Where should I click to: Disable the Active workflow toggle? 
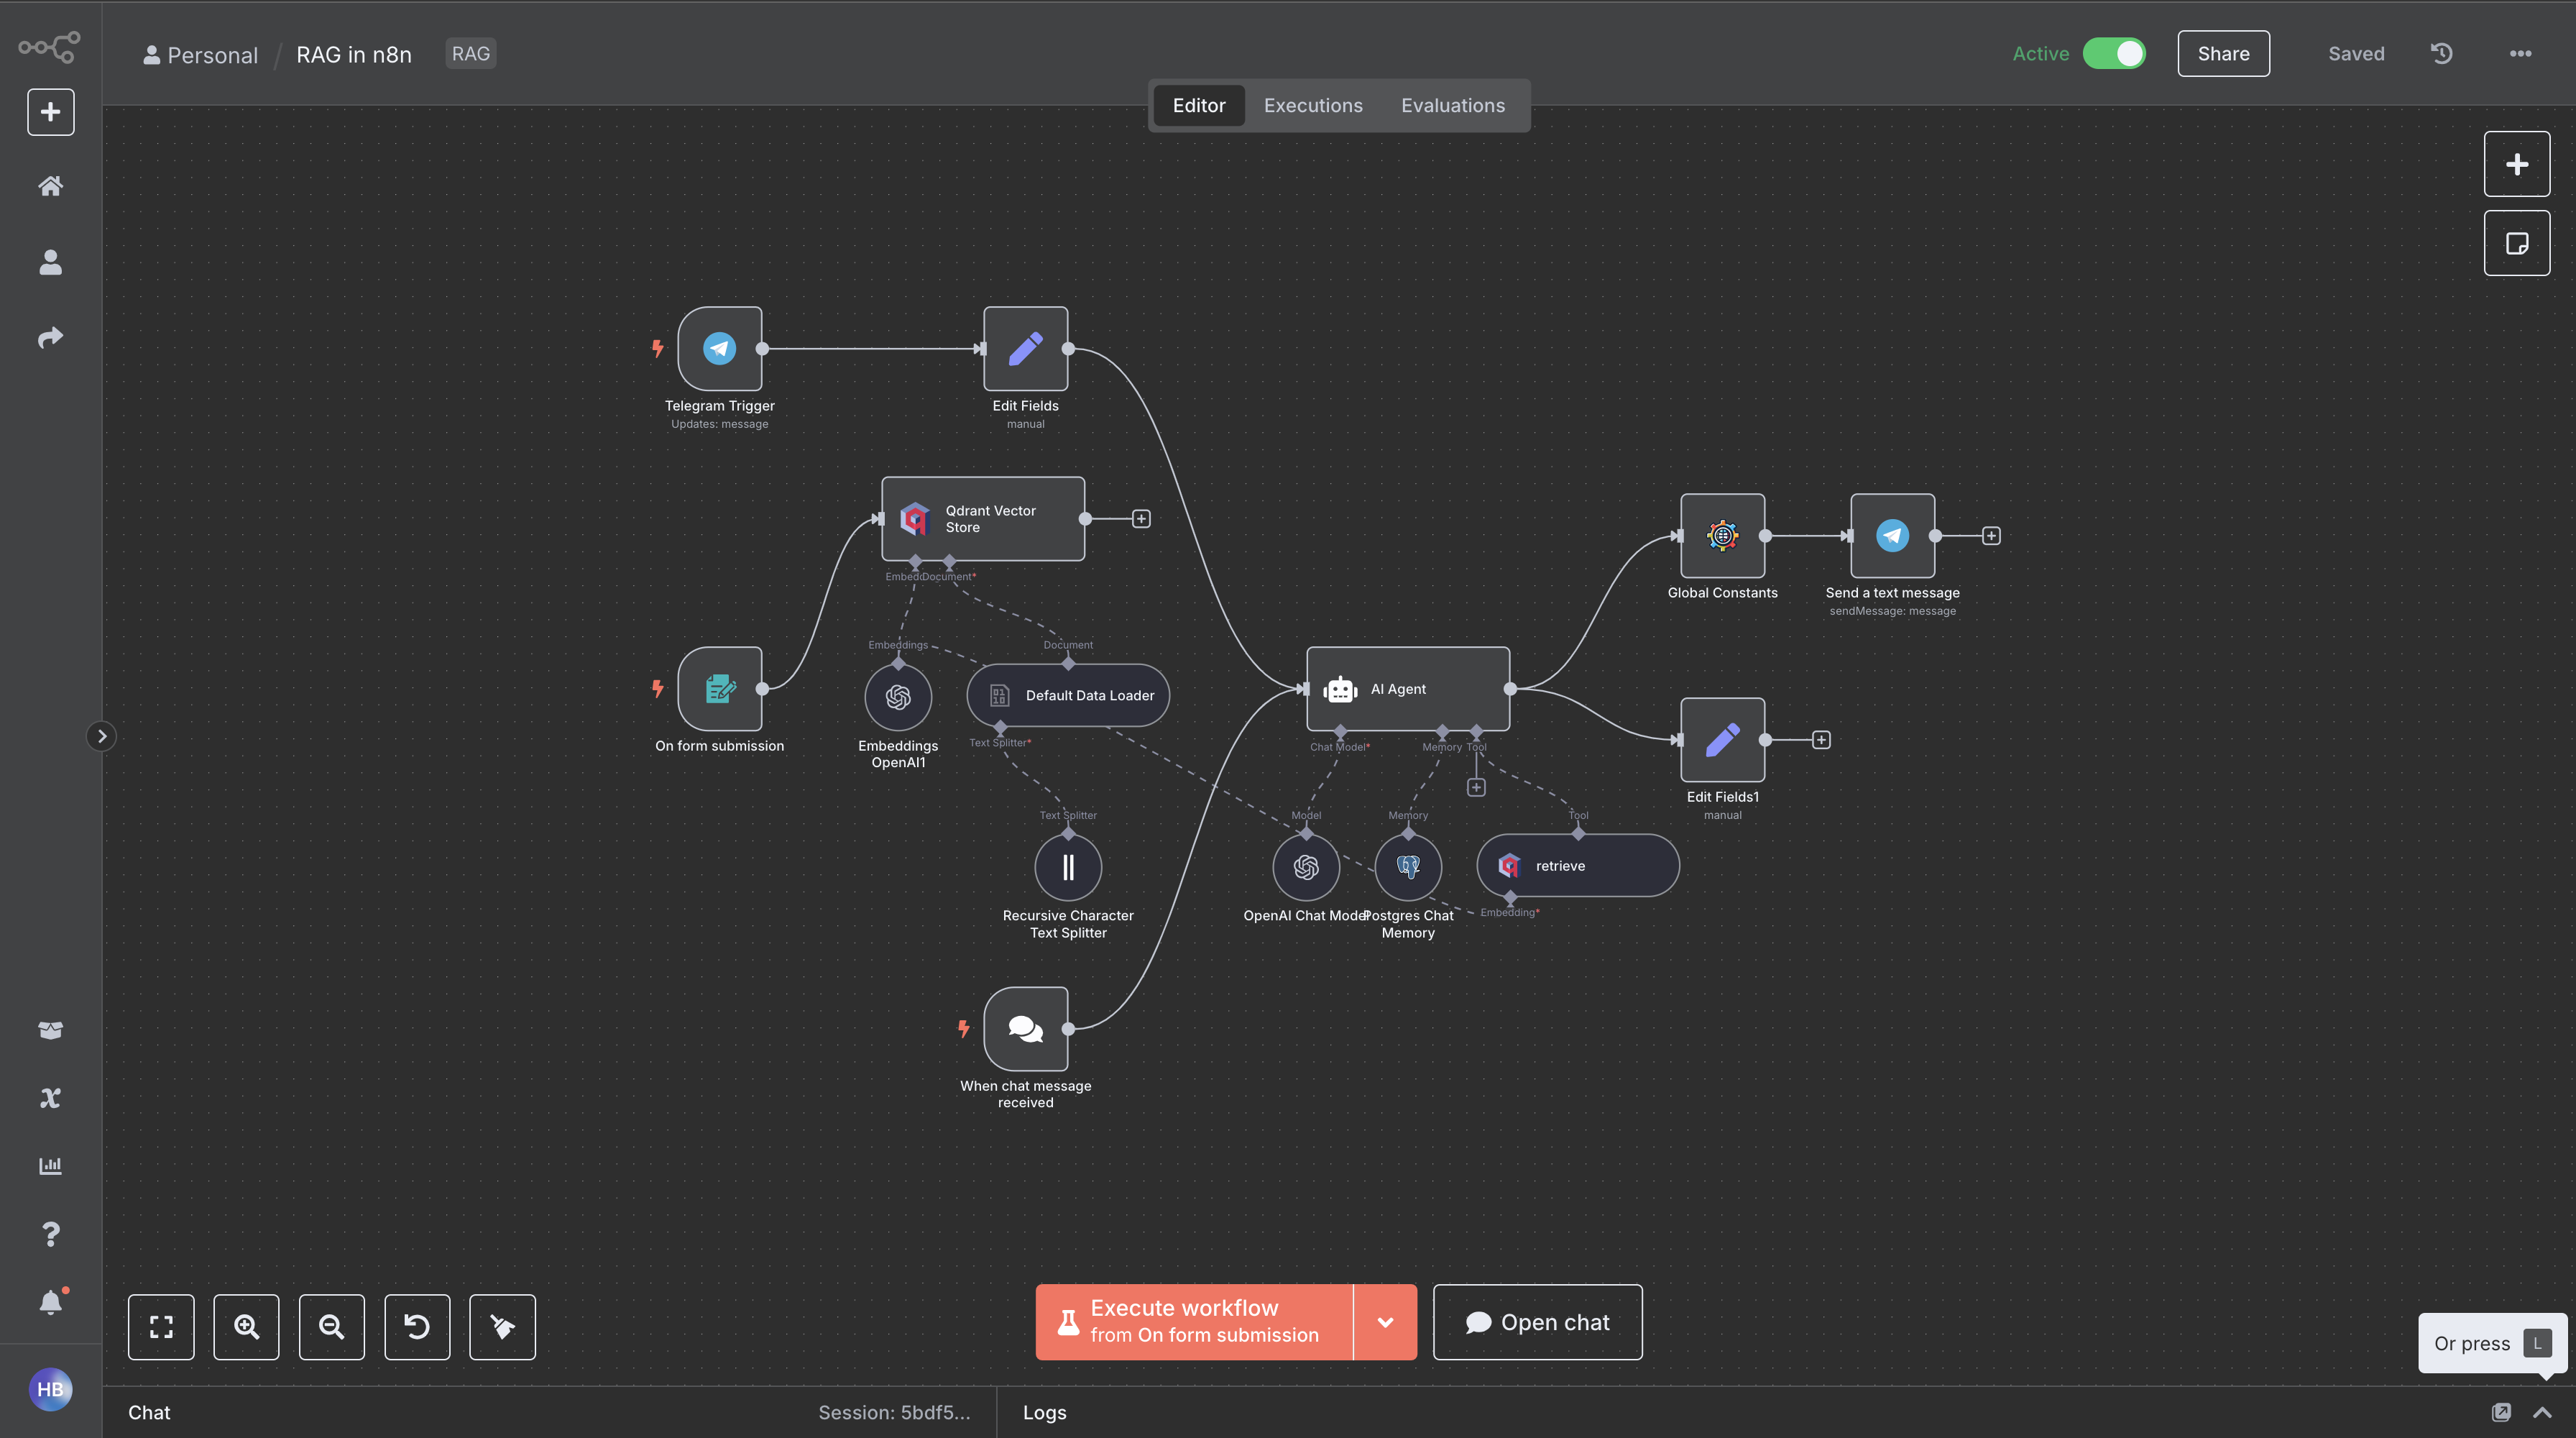click(x=2114, y=53)
